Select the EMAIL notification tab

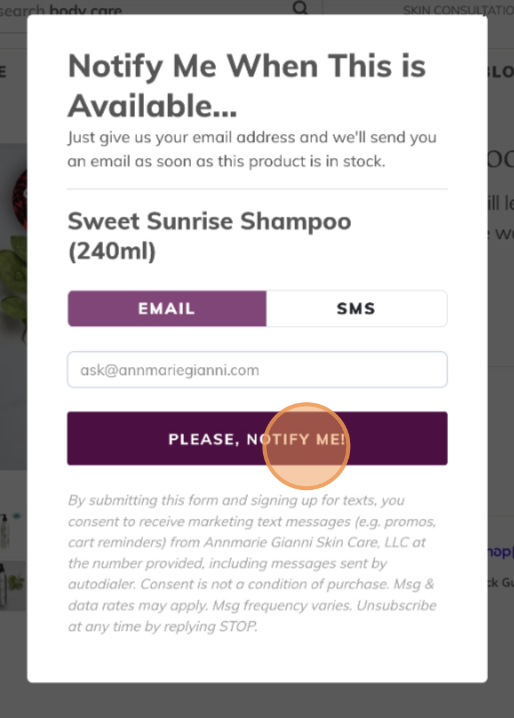click(167, 309)
